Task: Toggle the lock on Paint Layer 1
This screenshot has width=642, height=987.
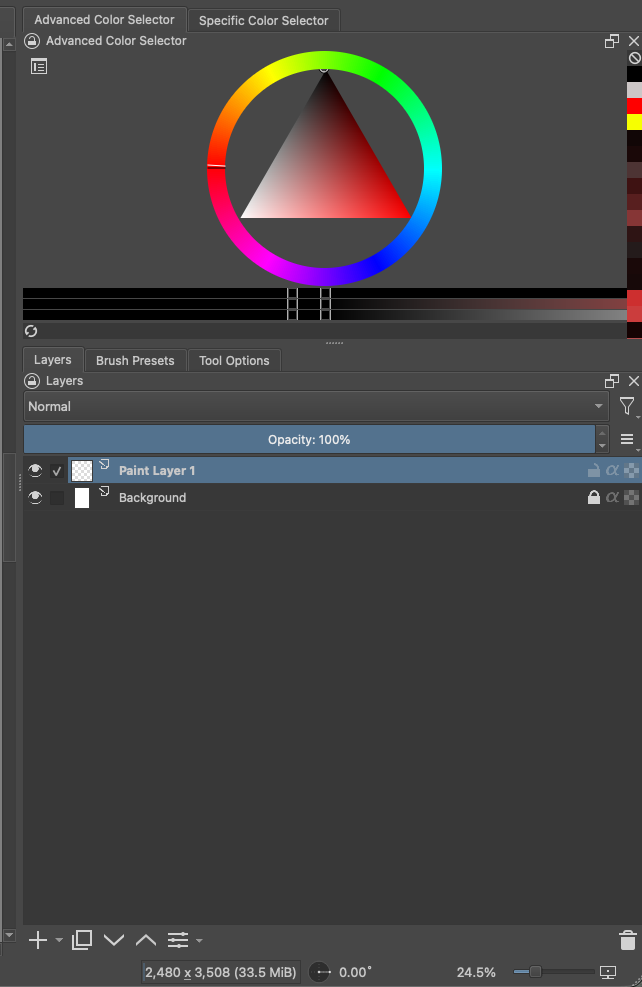Action: coord(594,470)
